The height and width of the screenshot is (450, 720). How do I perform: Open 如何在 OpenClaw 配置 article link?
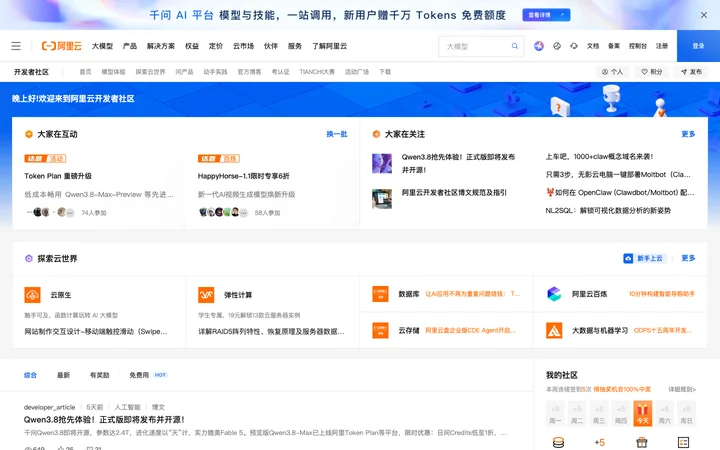[x=620, y=192]
